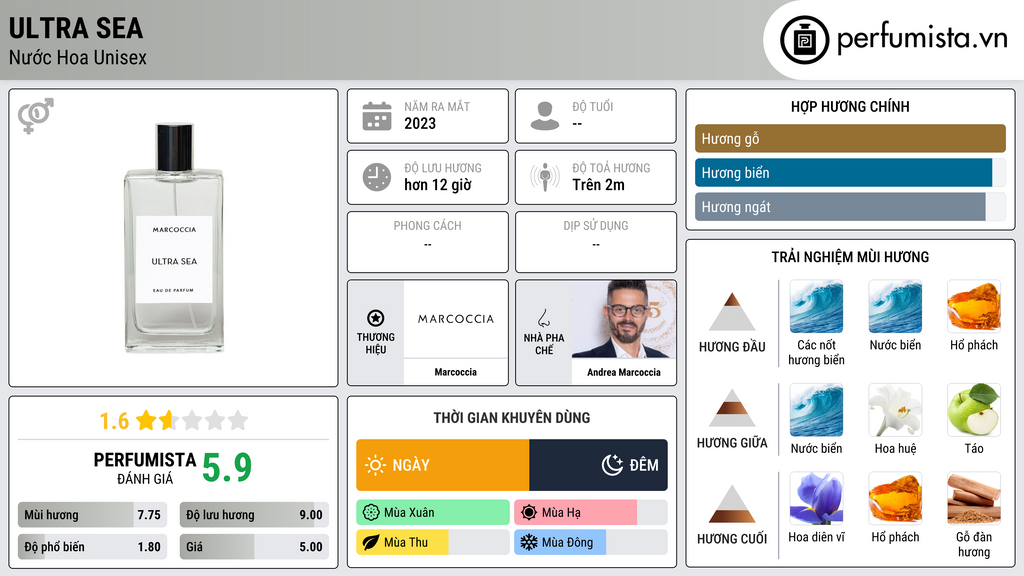This screenshot has width=1024, height=576.
Task: Click the Giá score bar
Action: pos(254,547)
